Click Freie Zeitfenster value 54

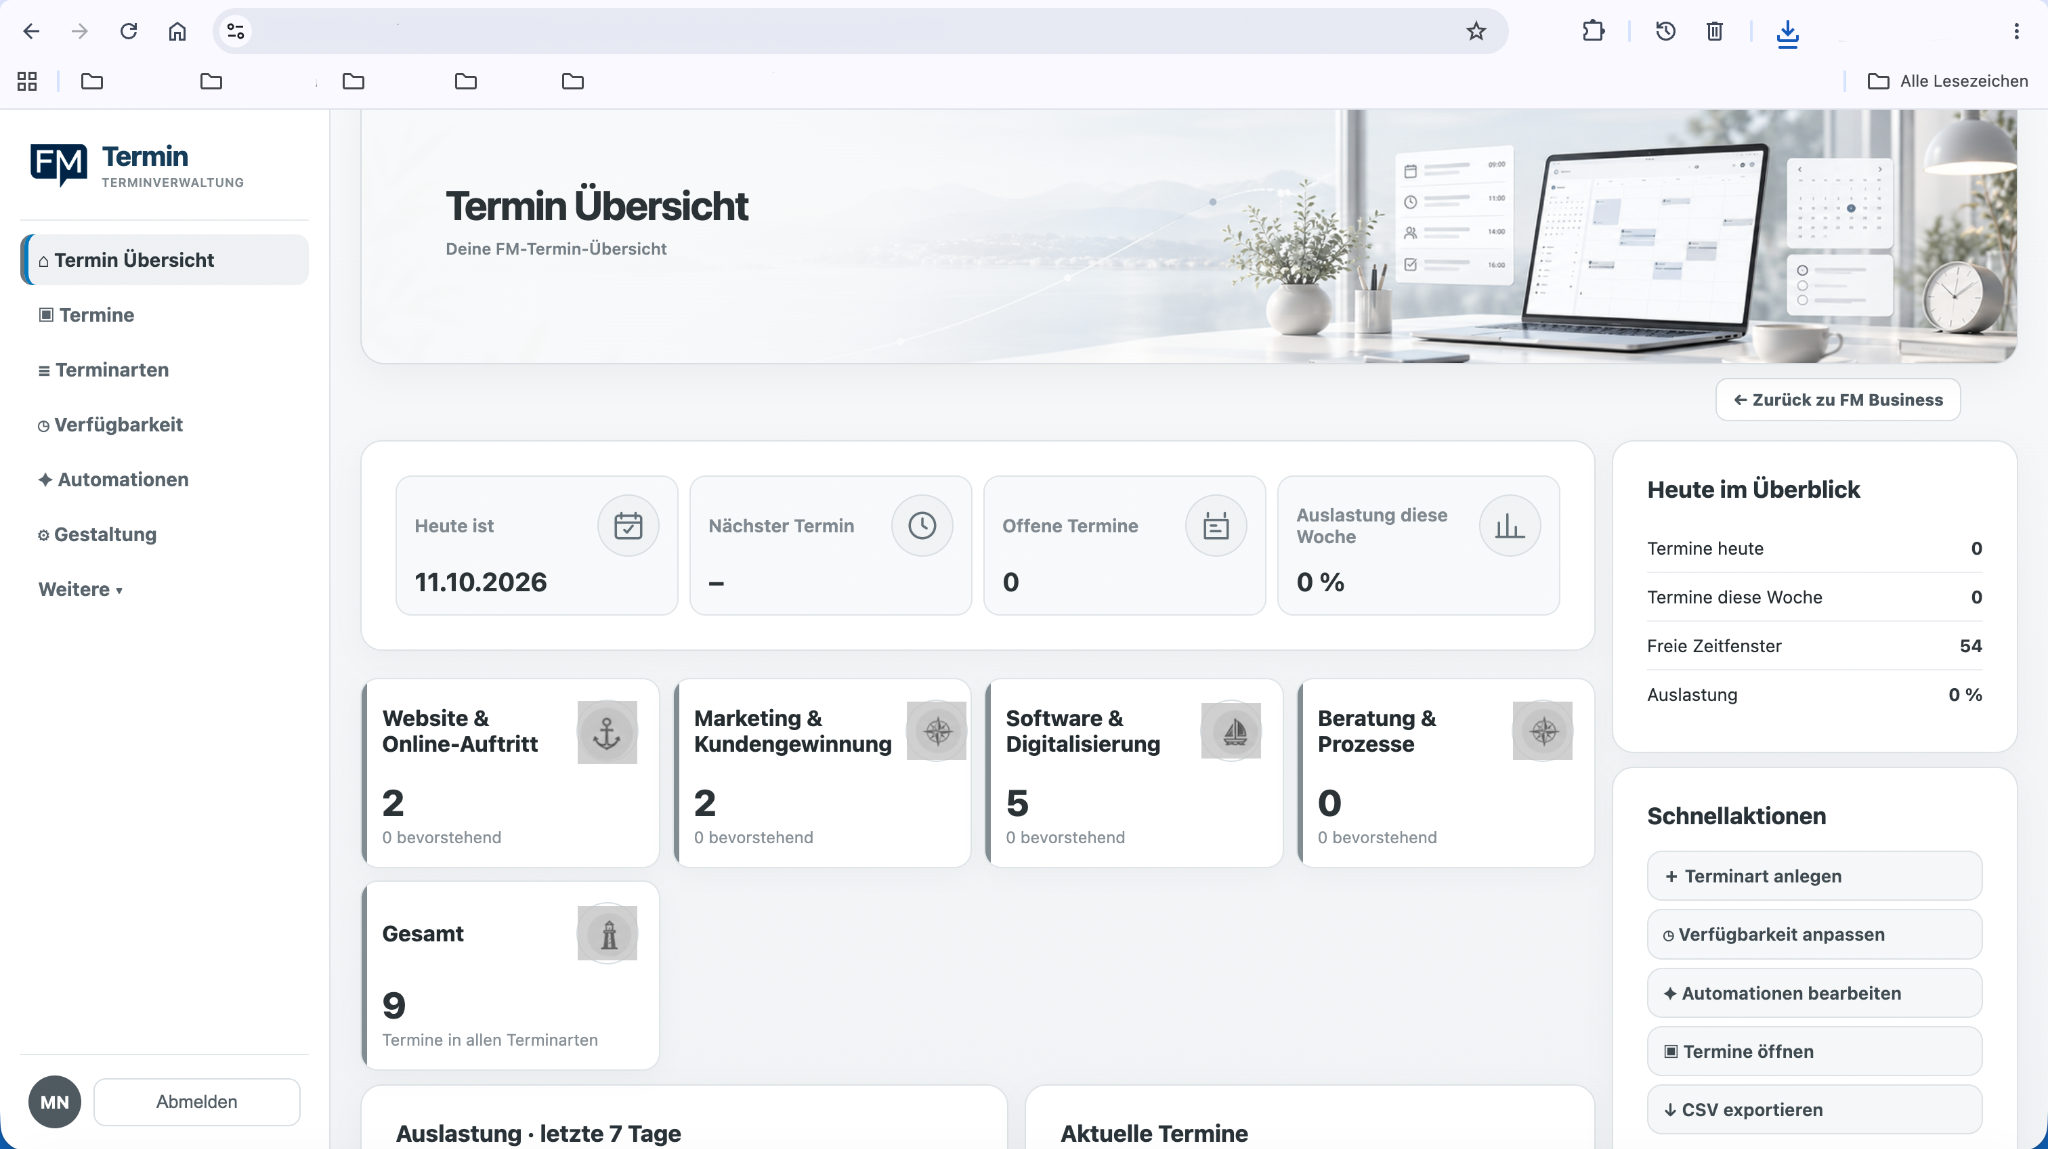pyautogui.click(x=1970, y=646)
